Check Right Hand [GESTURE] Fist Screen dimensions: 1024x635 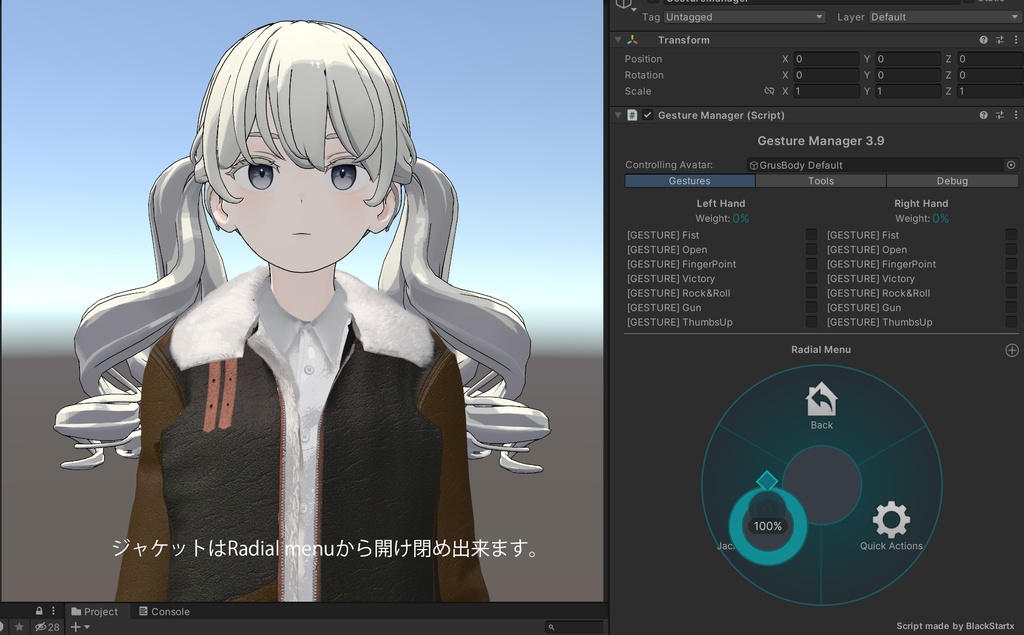pyautogui.click(x=1011, y=235)
